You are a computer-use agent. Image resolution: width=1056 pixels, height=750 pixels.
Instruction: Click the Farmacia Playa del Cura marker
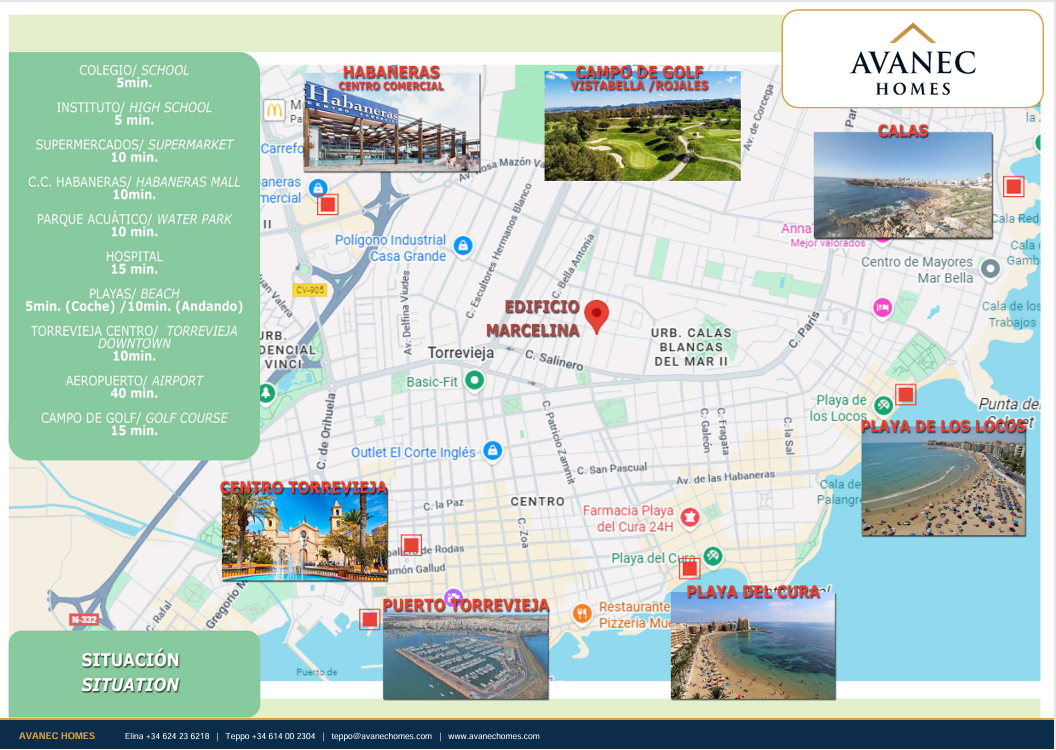point(689,517)
